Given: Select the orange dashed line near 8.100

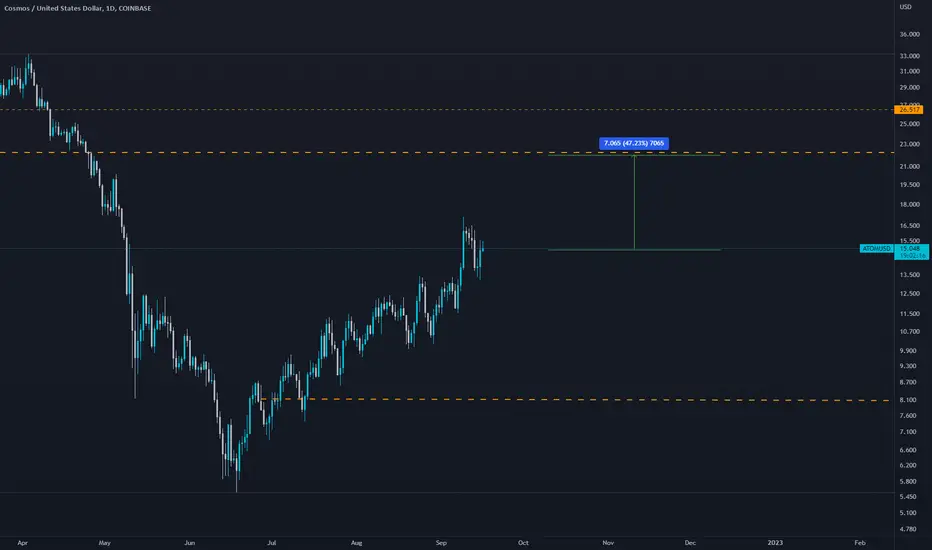Looking at the screenshot, I should [x=575, y=400].
